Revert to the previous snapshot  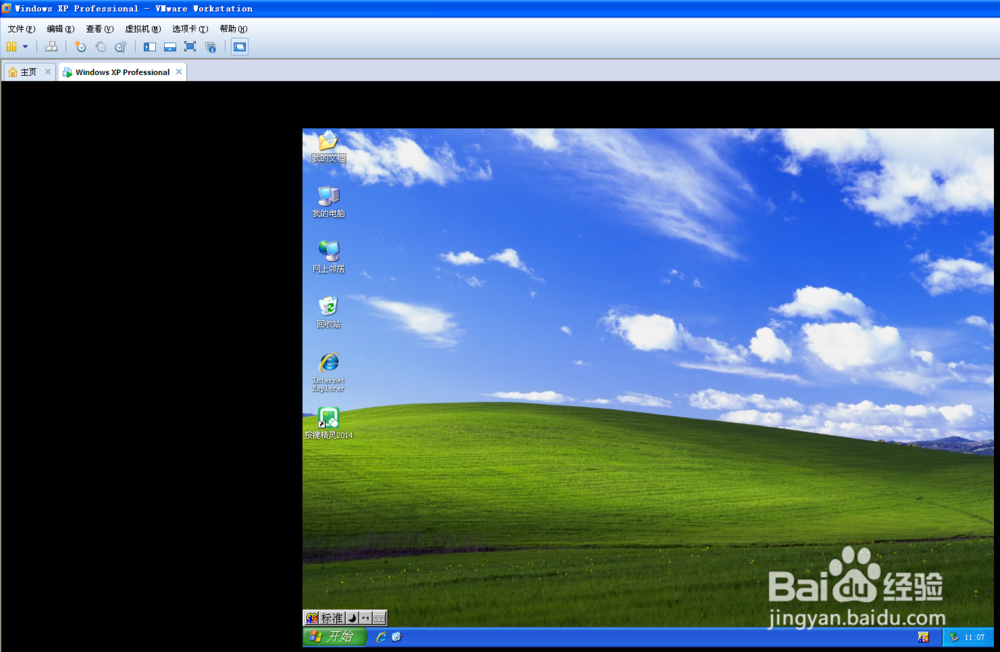[x=100, y=47]
